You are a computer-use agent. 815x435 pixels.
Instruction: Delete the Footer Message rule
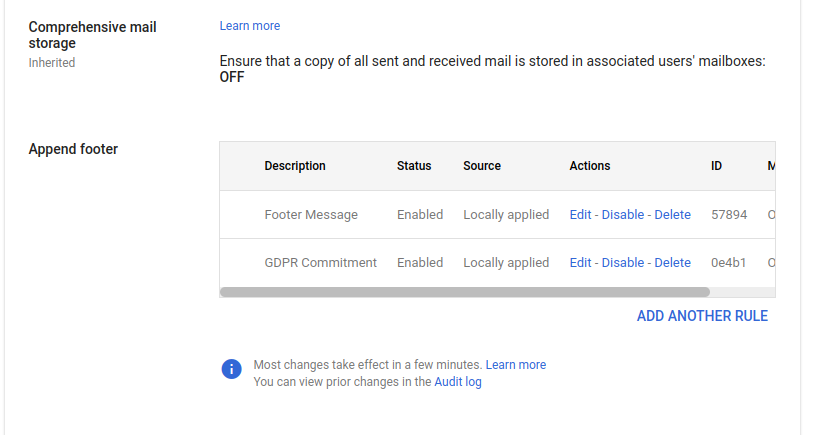coord(672,215)
